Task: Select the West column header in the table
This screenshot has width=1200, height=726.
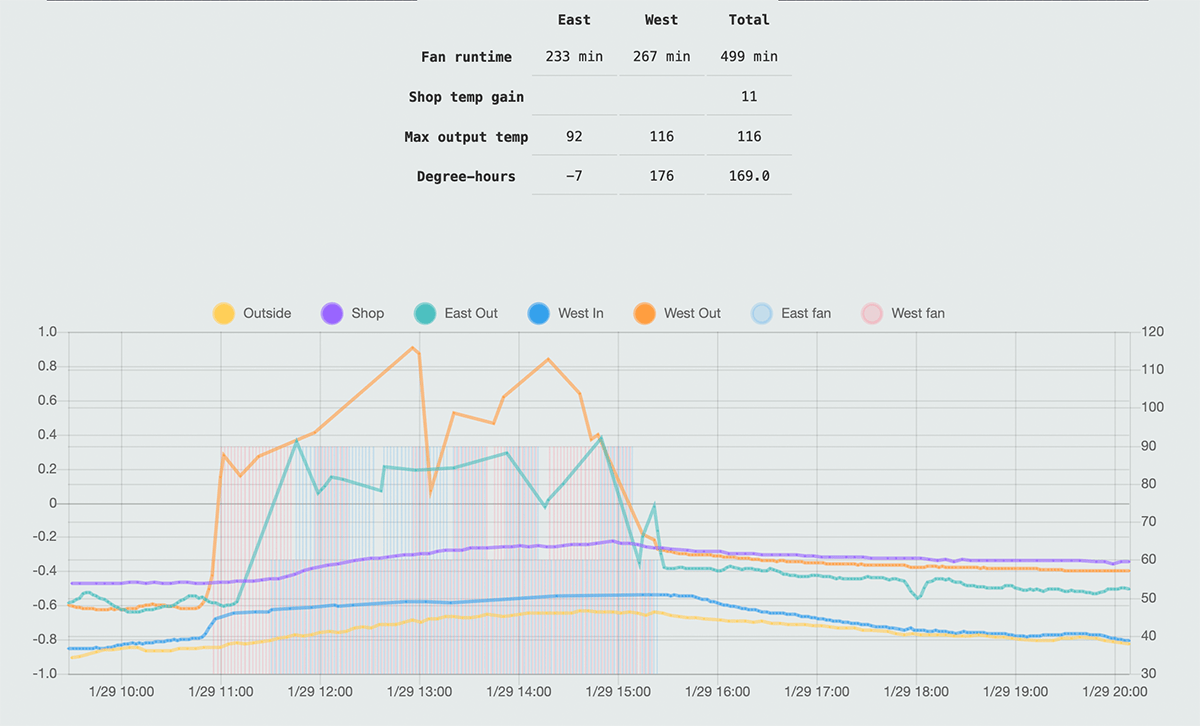Action: click(661, 20)
